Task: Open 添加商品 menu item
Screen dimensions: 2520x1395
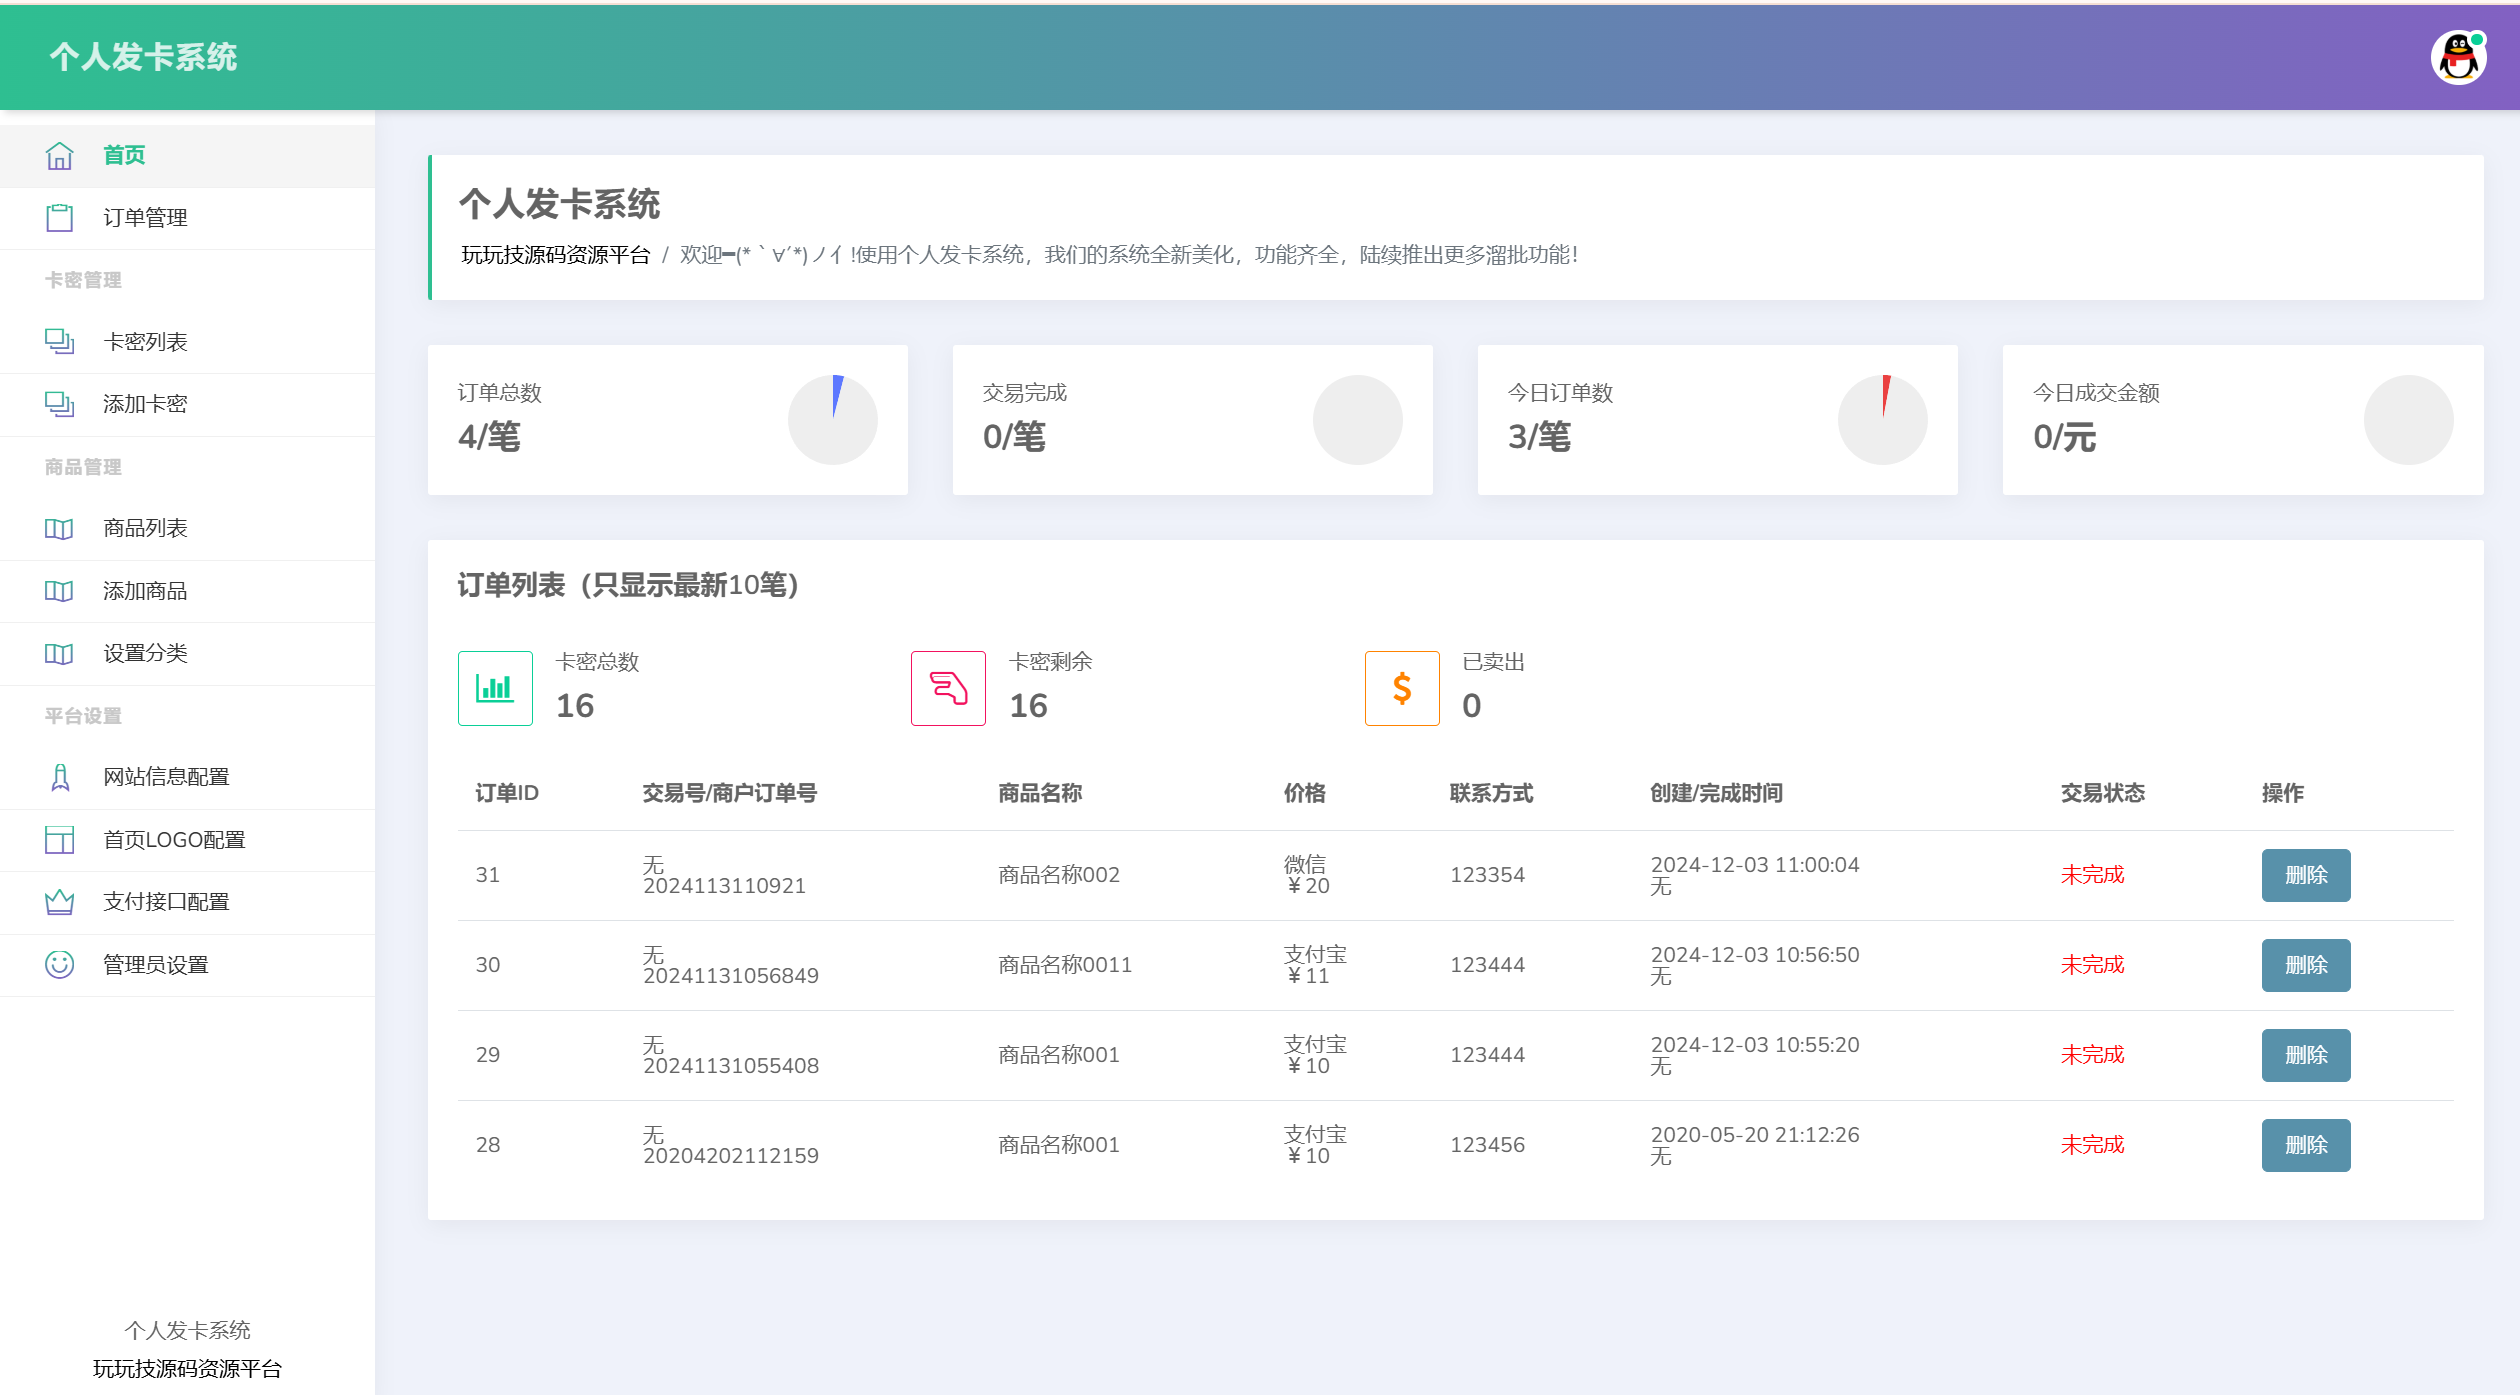Action: (x=145, y=591)
